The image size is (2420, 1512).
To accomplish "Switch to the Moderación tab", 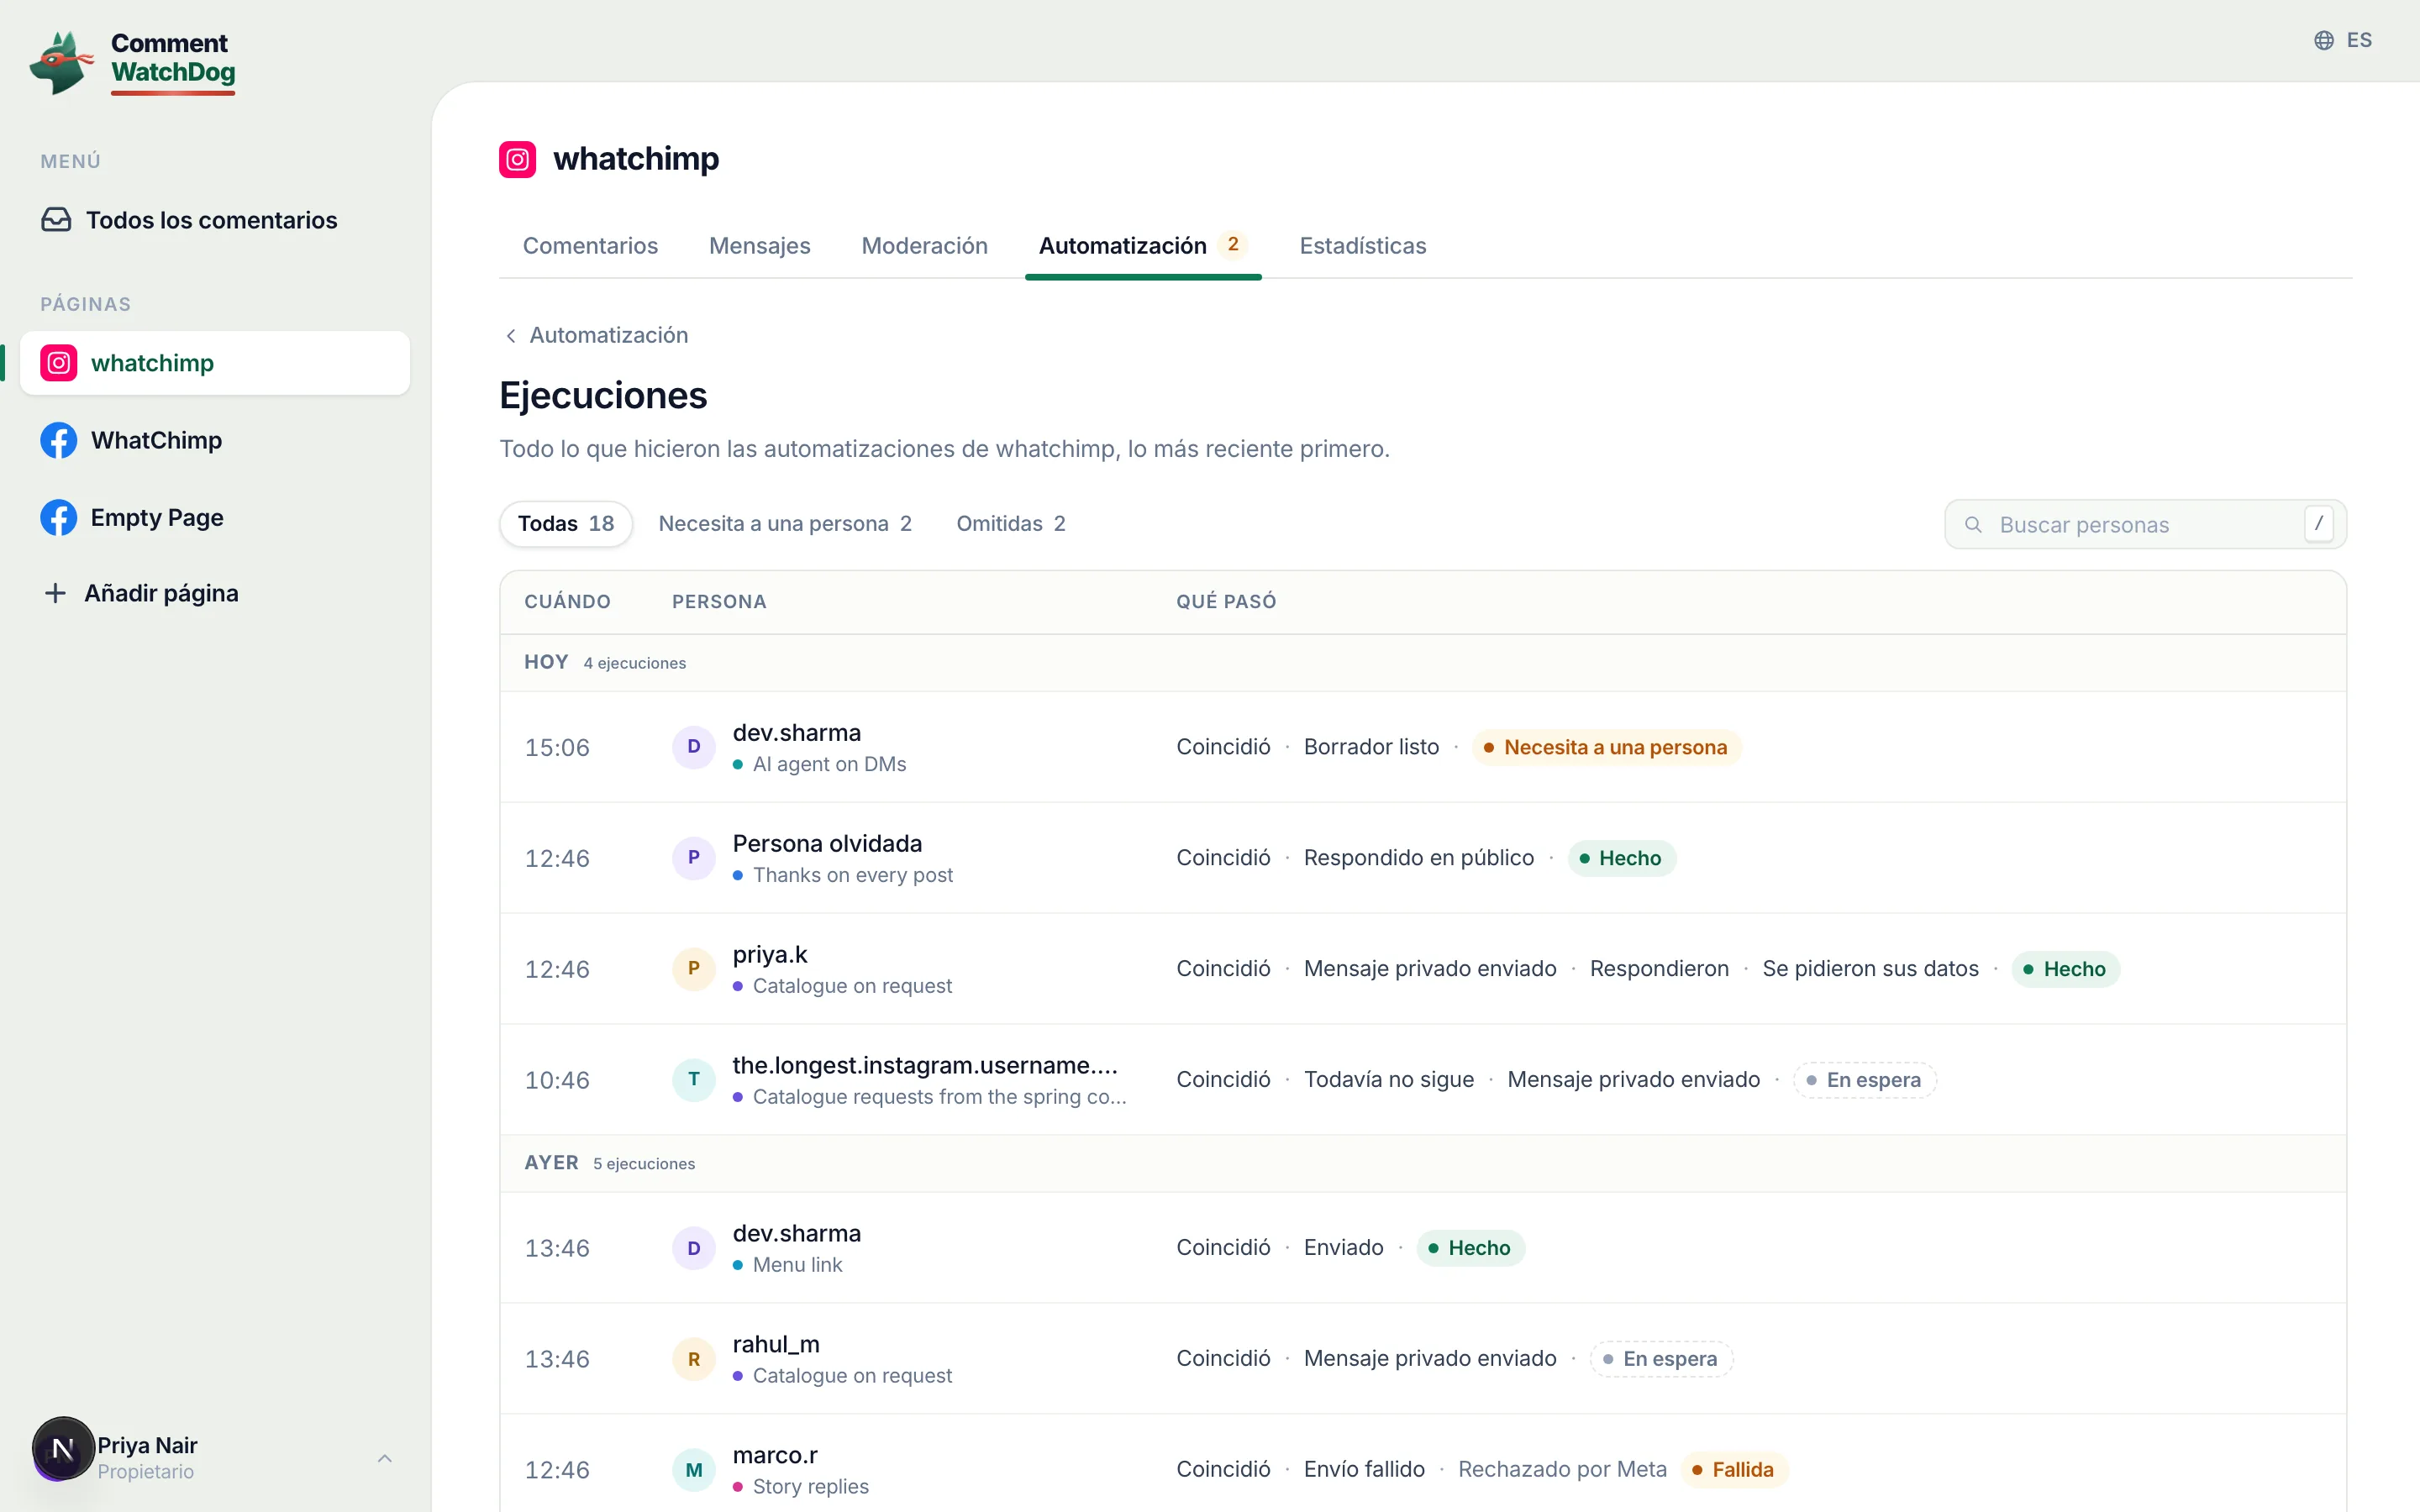I will 924,246.
